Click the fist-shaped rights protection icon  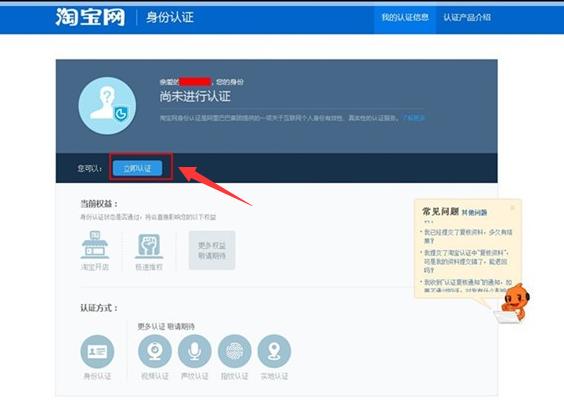coord(149,246)
